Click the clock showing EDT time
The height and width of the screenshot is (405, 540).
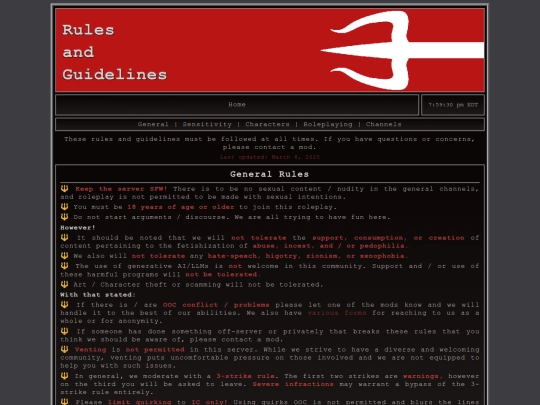coord(453,105)
